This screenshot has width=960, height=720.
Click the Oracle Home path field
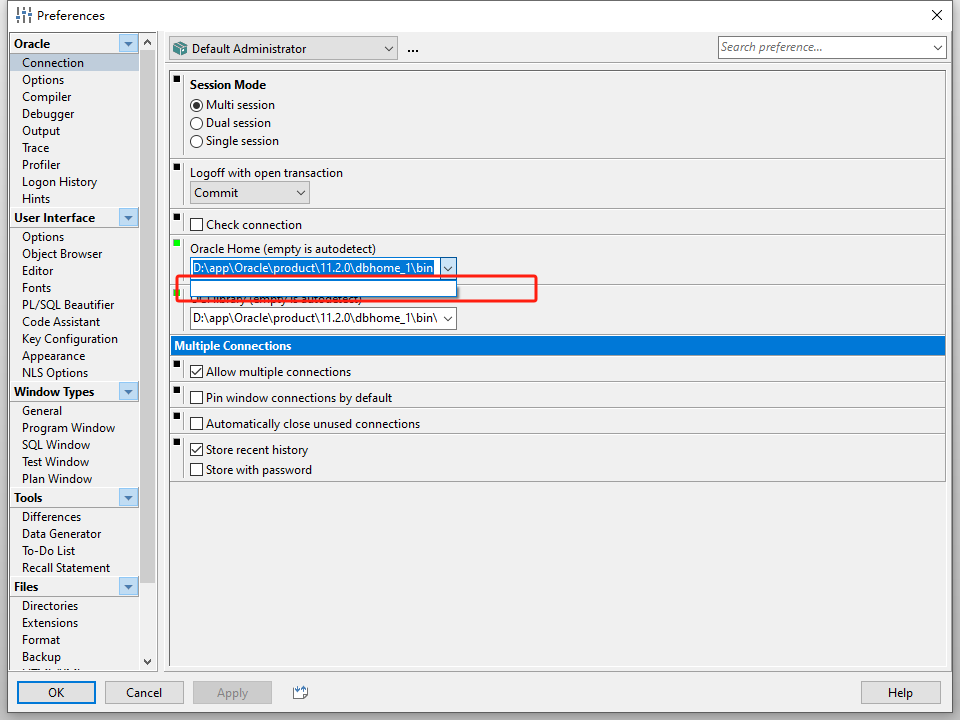click(x=315, y=268)
